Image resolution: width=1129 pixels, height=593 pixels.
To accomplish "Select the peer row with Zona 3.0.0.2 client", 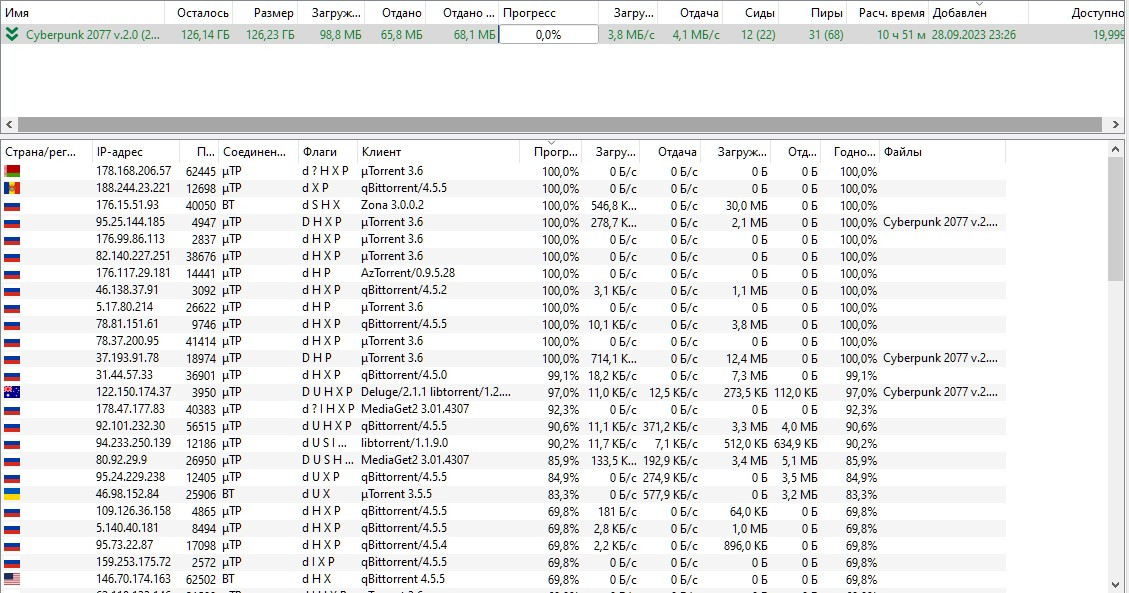I will [400, 205].
